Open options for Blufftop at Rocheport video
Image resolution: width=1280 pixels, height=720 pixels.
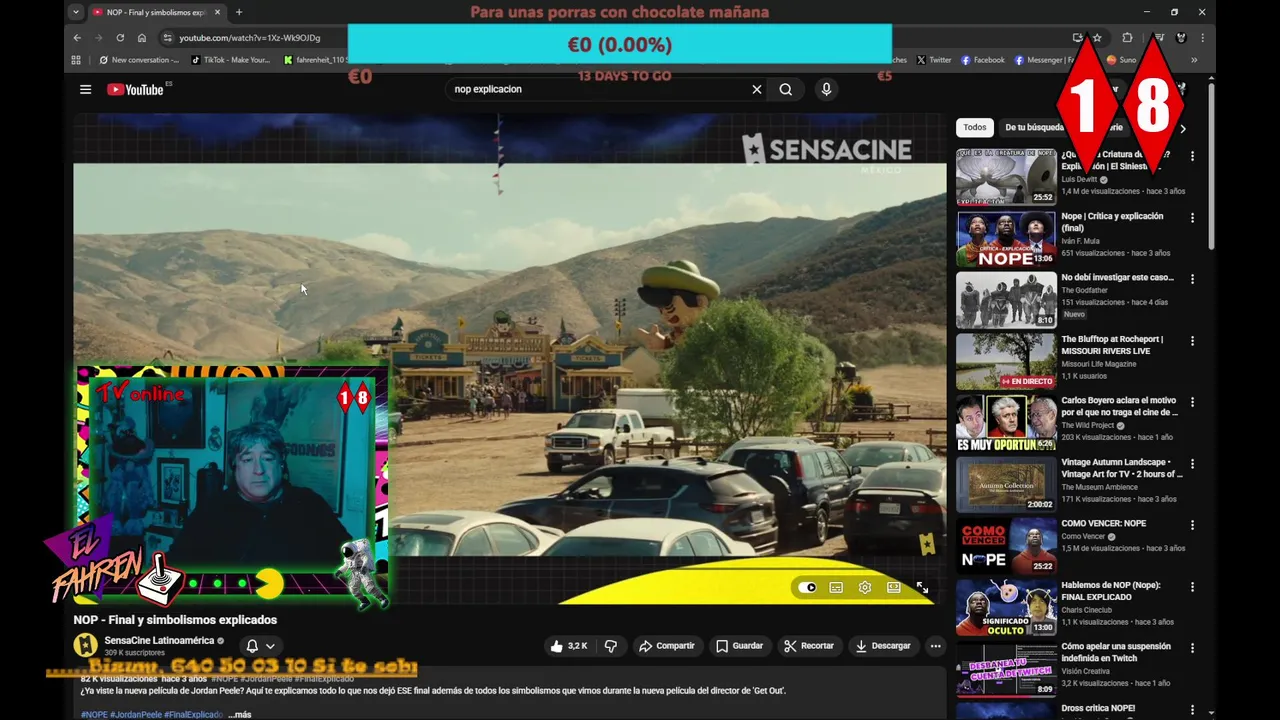tap(1192, 341)
